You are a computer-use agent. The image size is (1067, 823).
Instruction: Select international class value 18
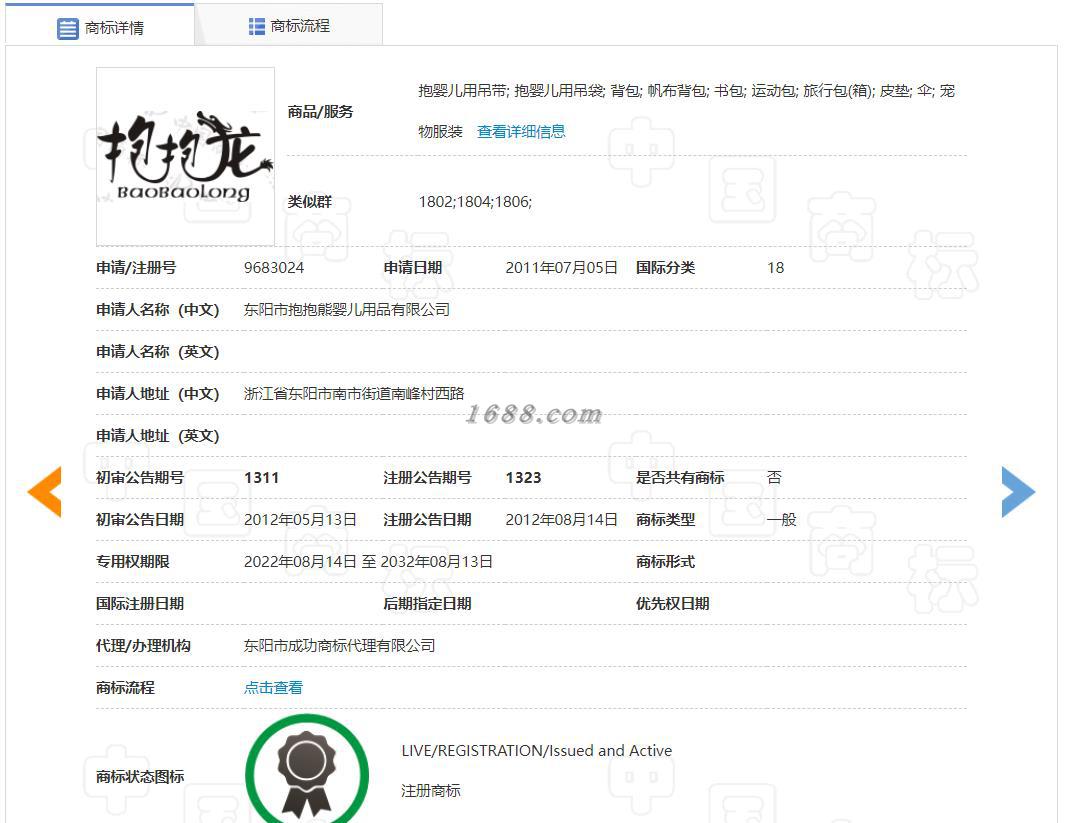[776, 268]
